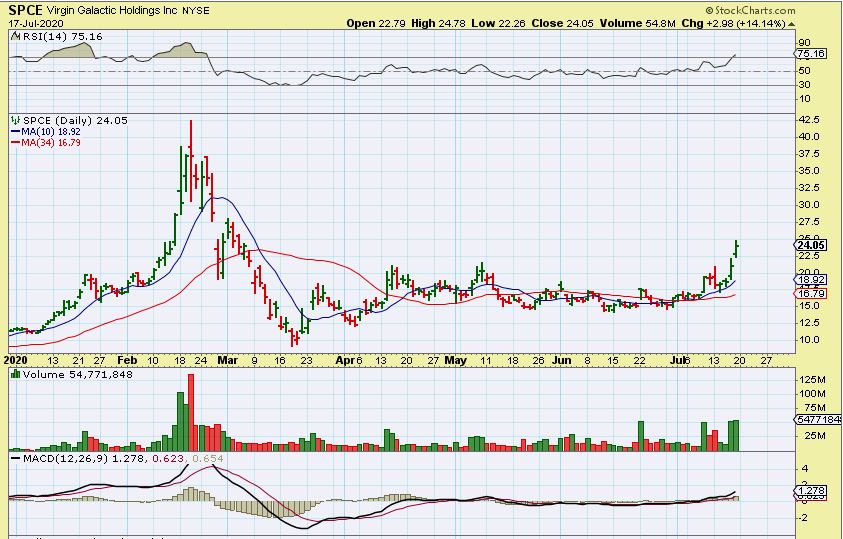This screenshot has height=539, width=843.
Task: Click the 0.623 MACD signal value
Action: click(x=168, y=458)
